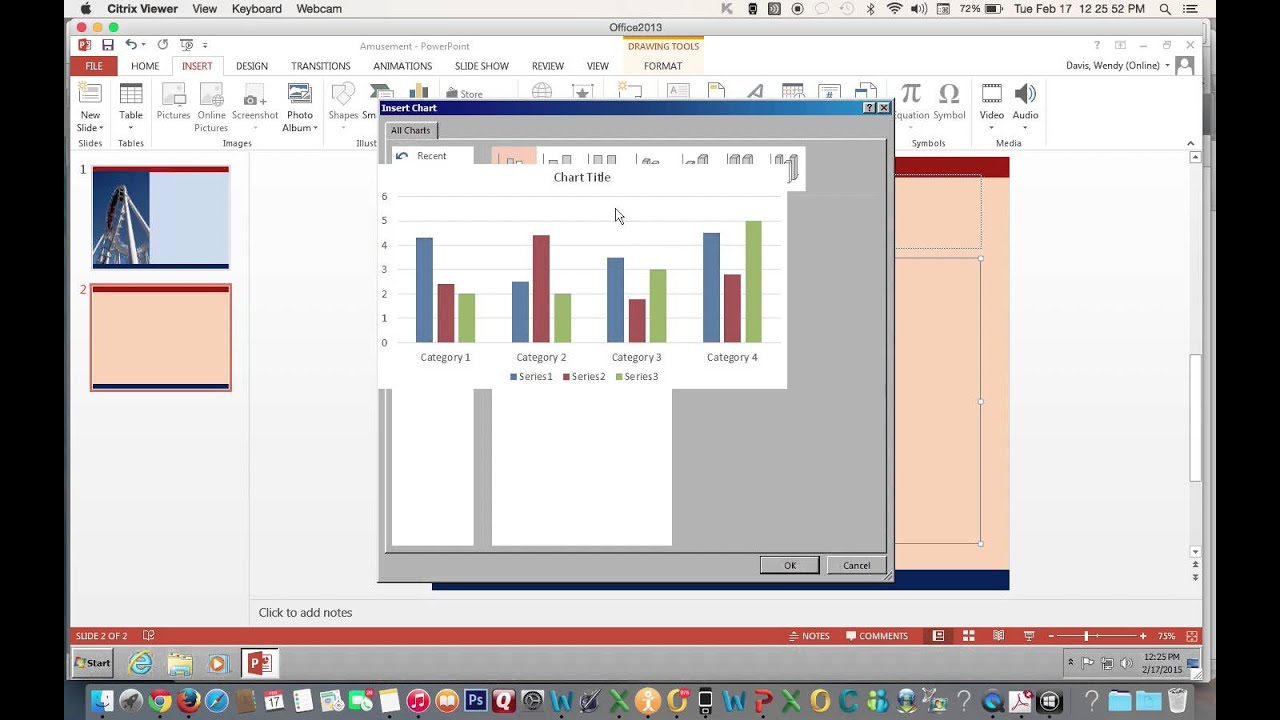Open the Trash in the Dock
This screenshot has width=1280, height=720.
pyautogui.click(x=1177, y=701)
